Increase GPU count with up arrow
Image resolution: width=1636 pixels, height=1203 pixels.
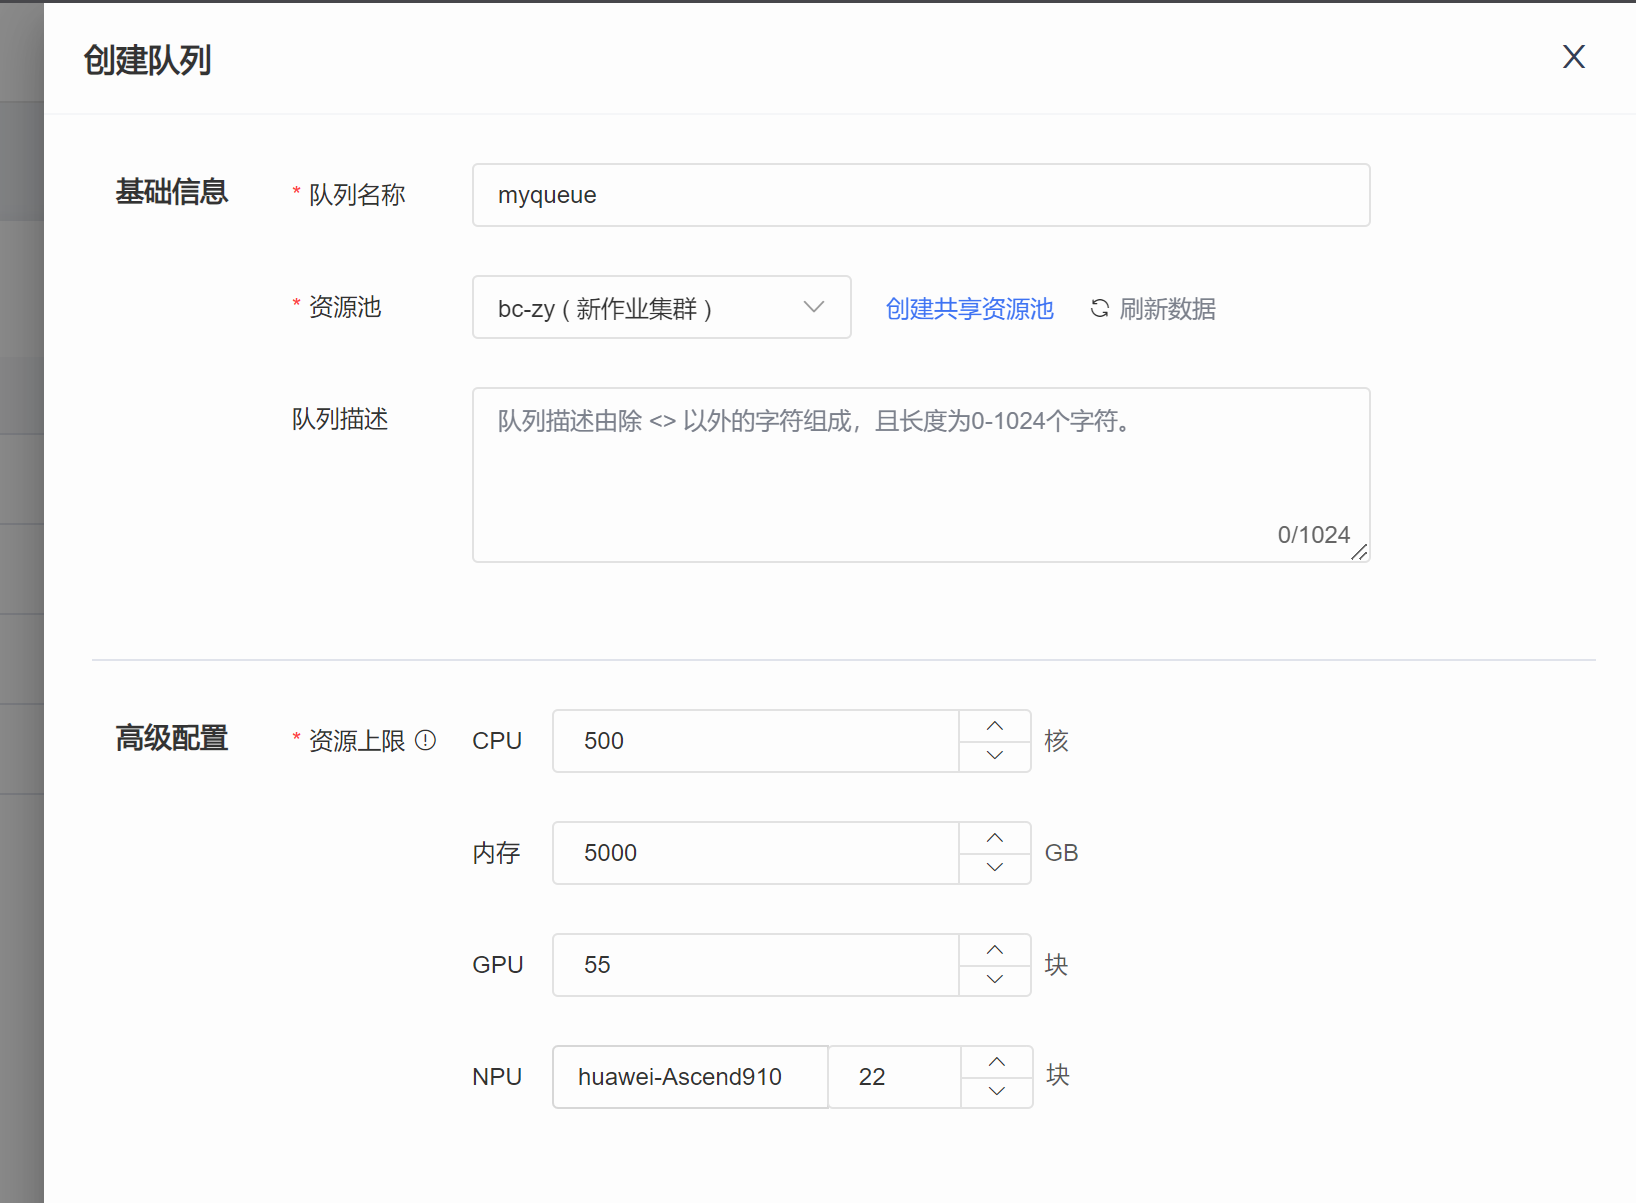point(995,950)
